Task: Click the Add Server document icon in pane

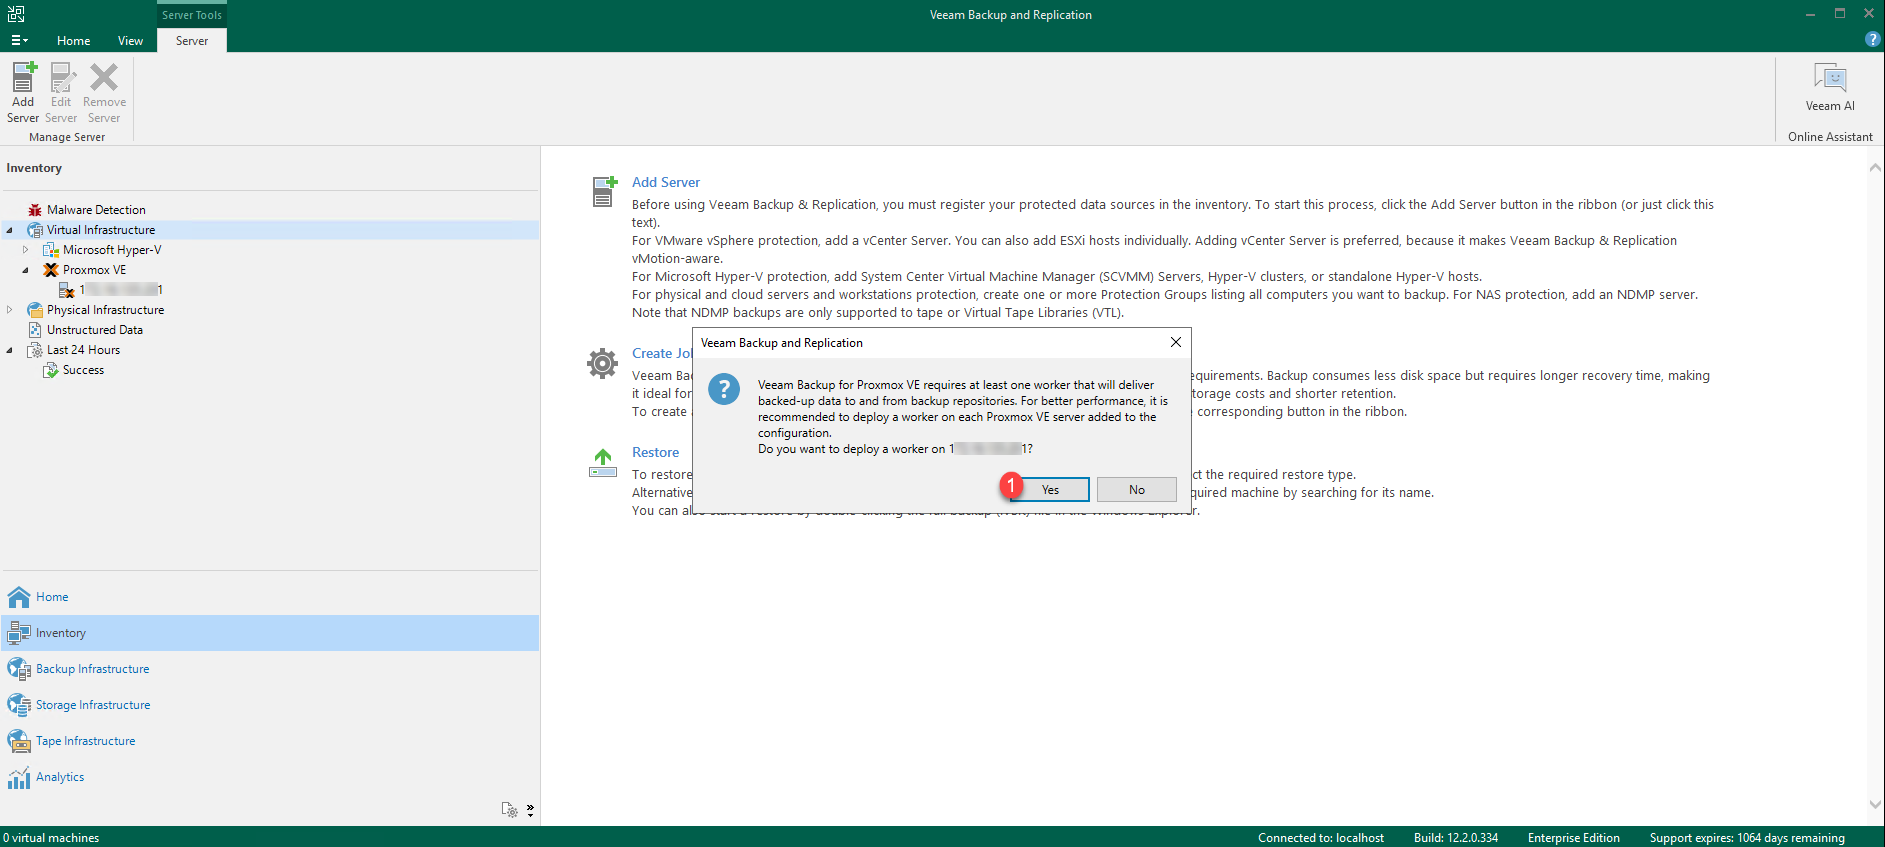Action: click(604, 191)
